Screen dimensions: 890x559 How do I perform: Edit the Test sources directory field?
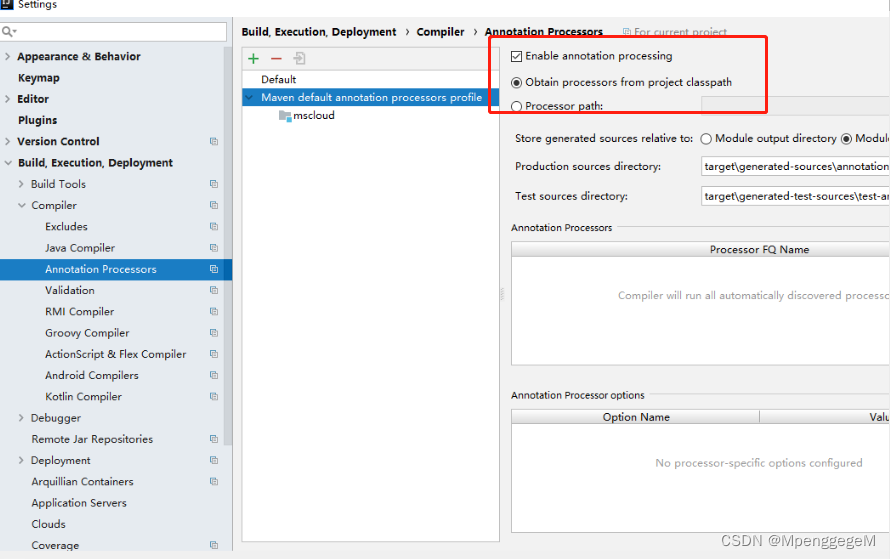pos(795,196)
